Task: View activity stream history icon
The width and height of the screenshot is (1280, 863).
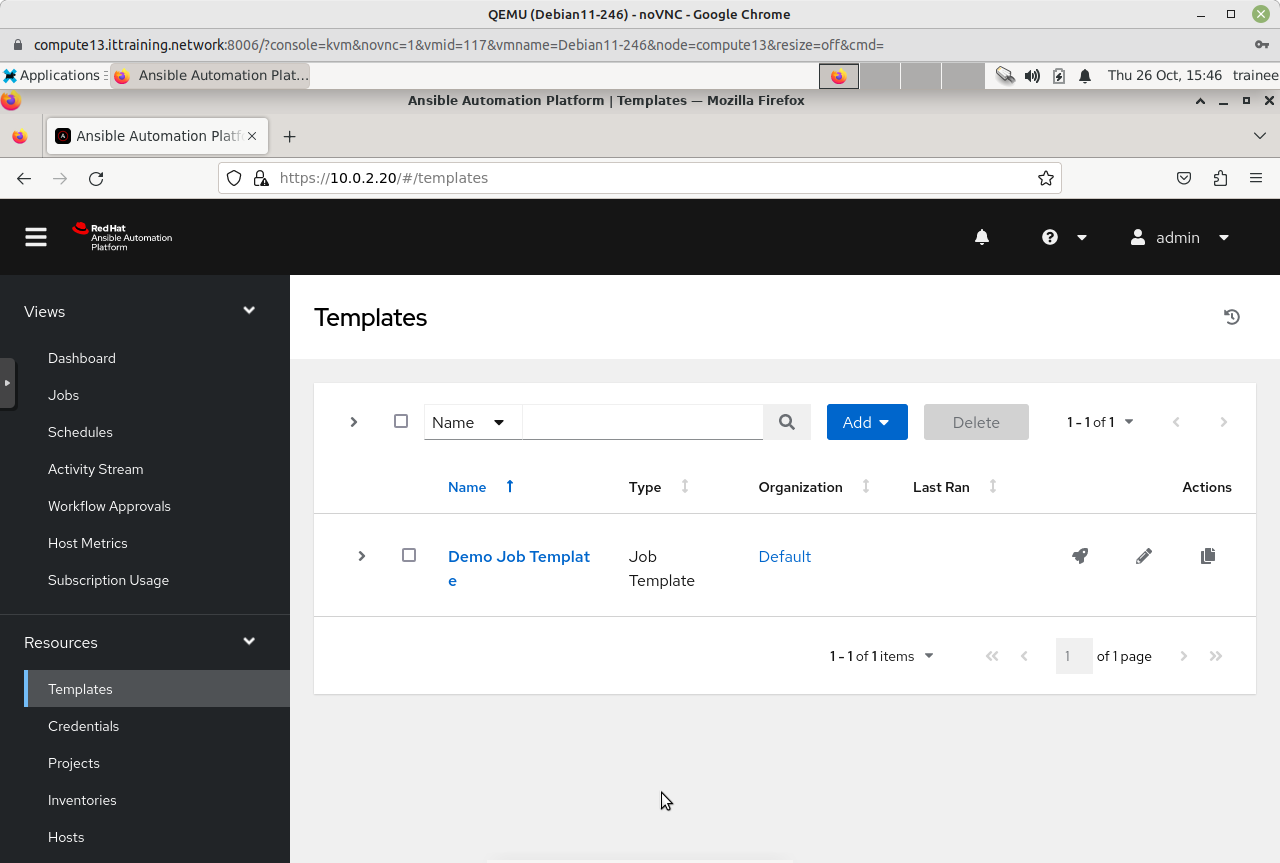Action: (x=1232, y=317)
